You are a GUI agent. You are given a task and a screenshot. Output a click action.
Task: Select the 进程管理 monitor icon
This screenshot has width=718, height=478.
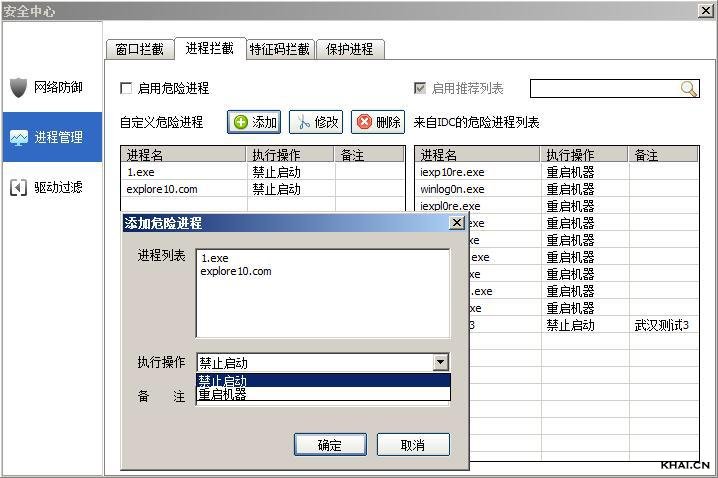[19, 137]
